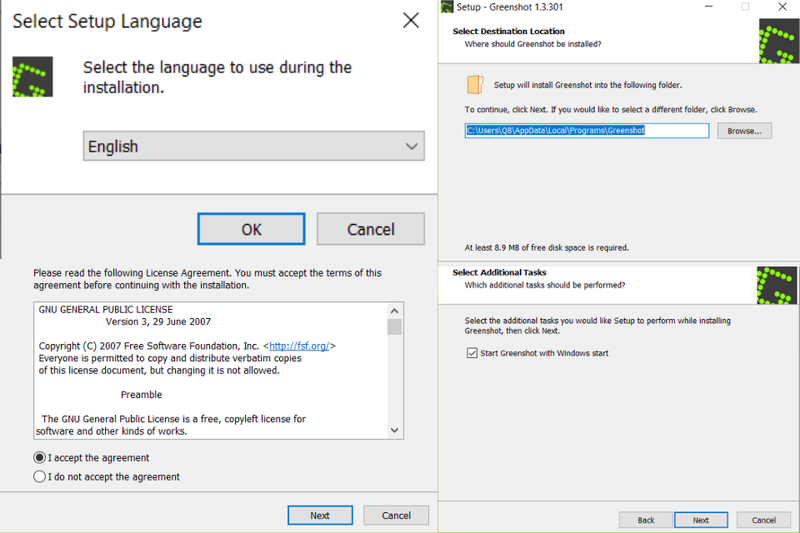
Task: Click the Preamble heading in license
Action: tap(141, 395)
